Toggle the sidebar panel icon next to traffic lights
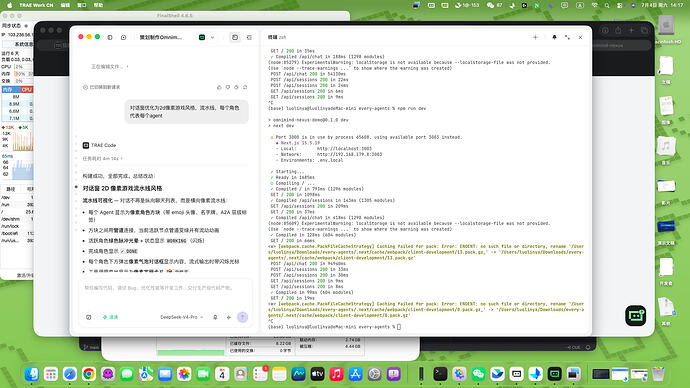The image size is (690, 388). [110, 37]
